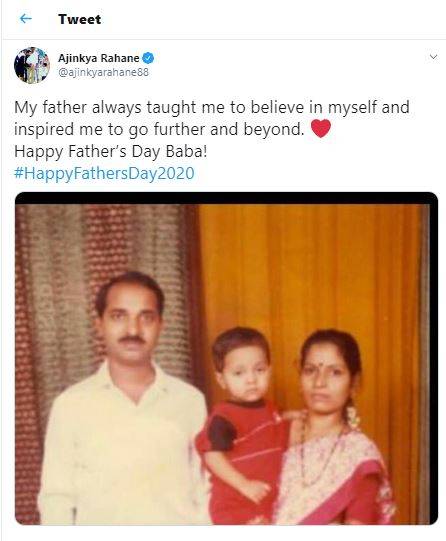The height and width of the screenshot is (541, 446).
Task: Expand the tweet options chevron
Action: click(x=433, y=57)
